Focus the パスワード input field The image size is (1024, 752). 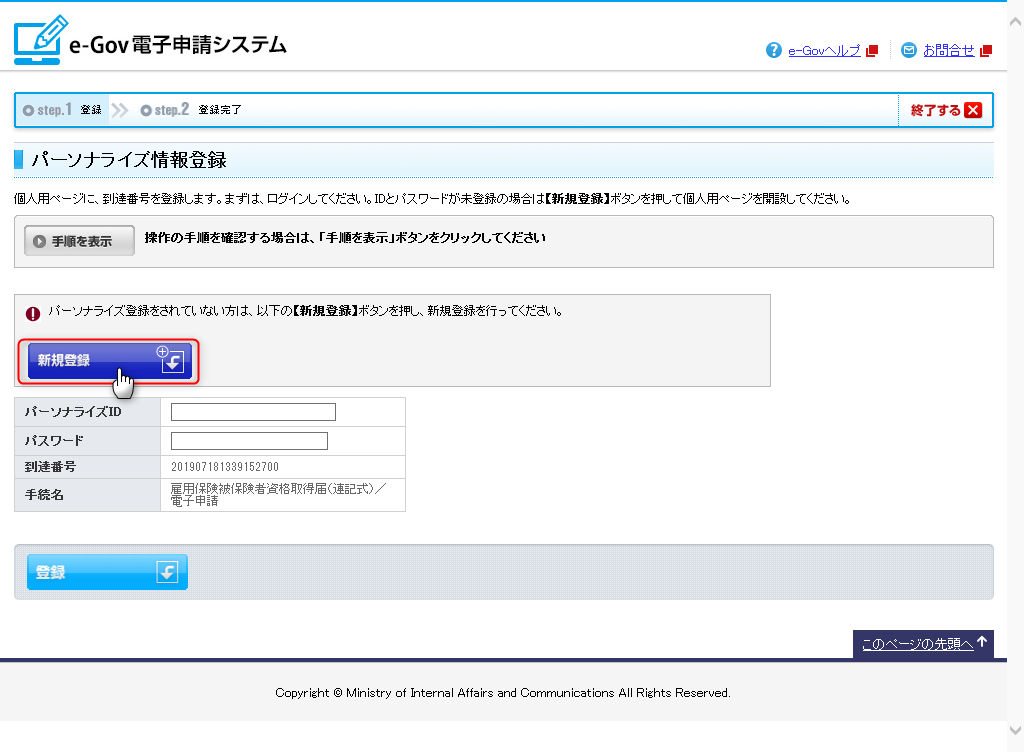249,441
